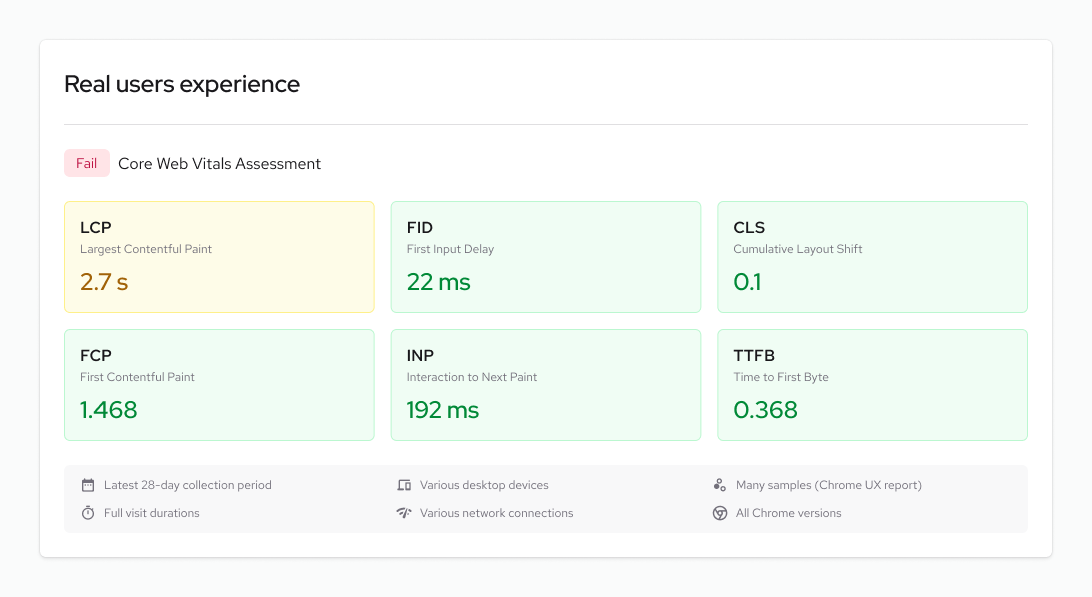This screenshot has height=597, width=1092.
Task: Expand details for the FCP metric
Action: [x=219, y=385]
